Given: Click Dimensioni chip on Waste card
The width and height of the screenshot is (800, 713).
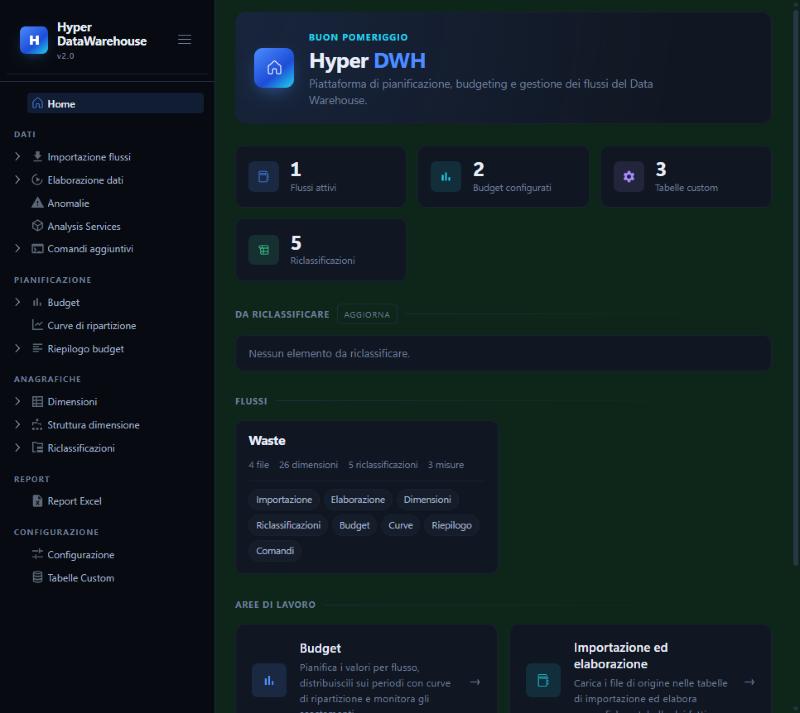Looking at the screenshot, I should click(x=428, y=500).
